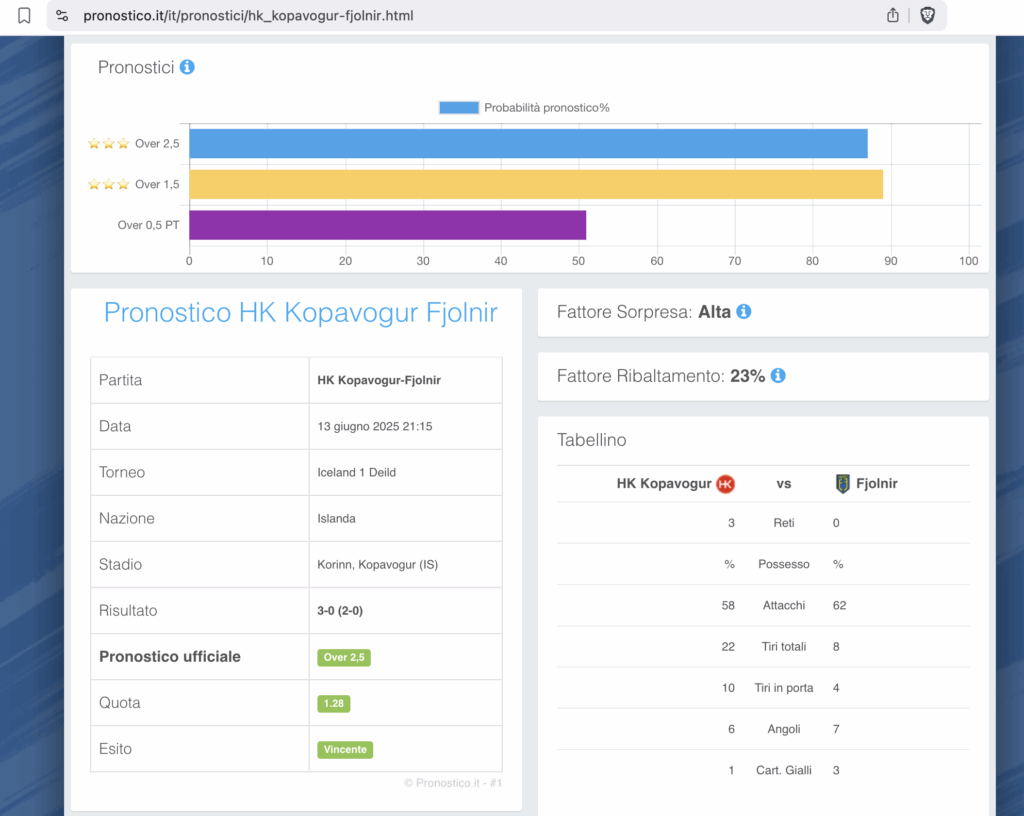Click the Reti stat label

784,523
